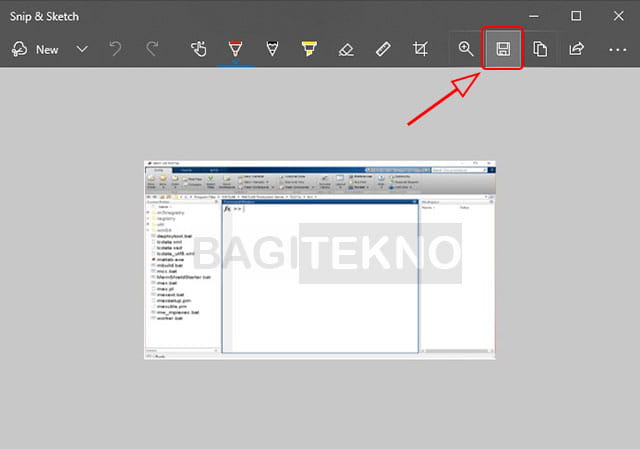Open the See more three-dots menu

pyautogui.click(x=618, y=50)
